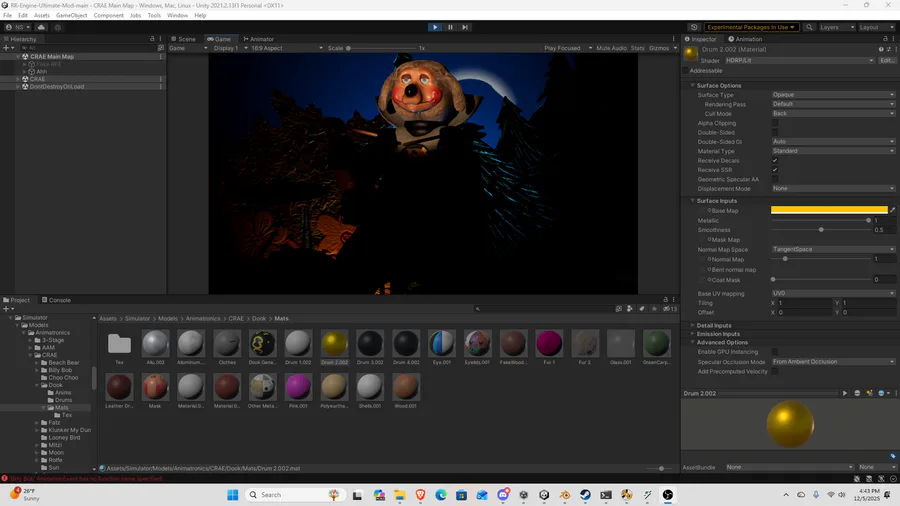Click the Pause button in toolbar
The image size is (900, 506).
tap(450, 27)
